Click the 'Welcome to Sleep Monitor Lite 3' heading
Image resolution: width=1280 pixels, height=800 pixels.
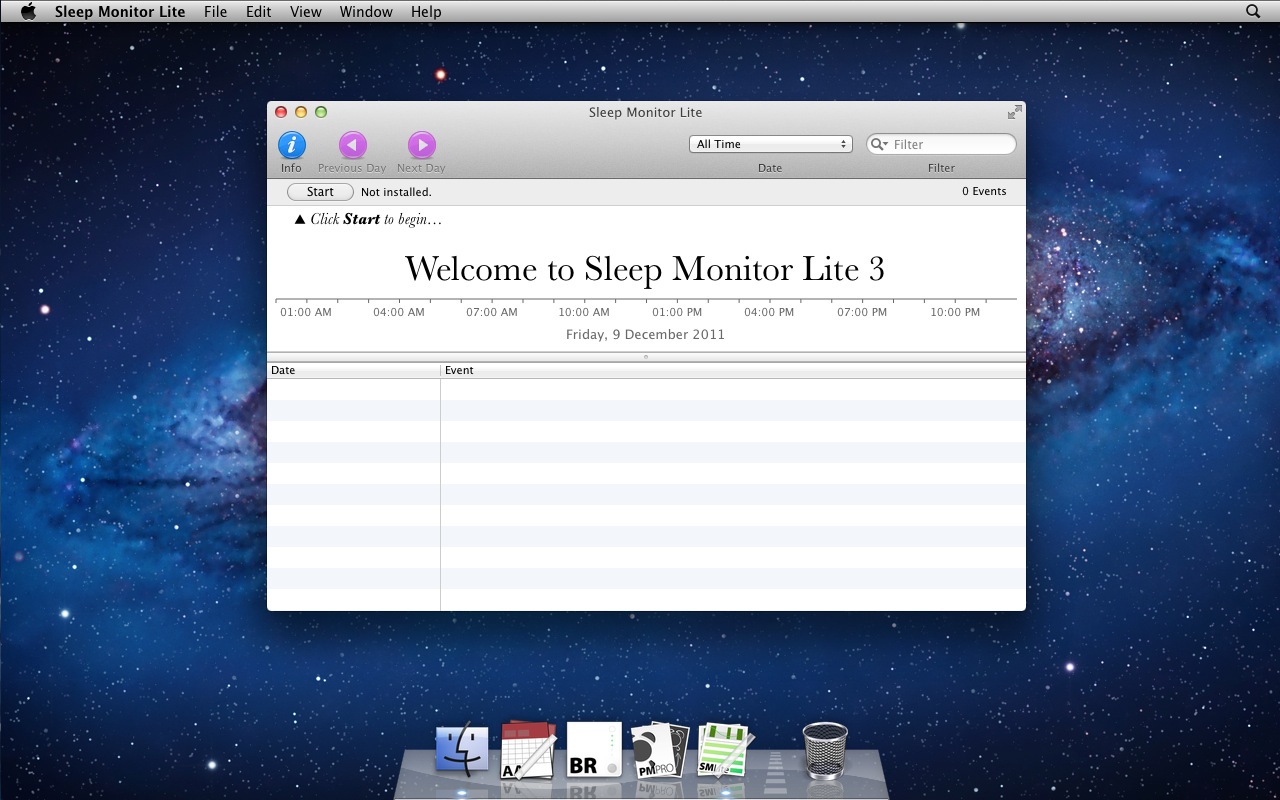click(645, 269)
